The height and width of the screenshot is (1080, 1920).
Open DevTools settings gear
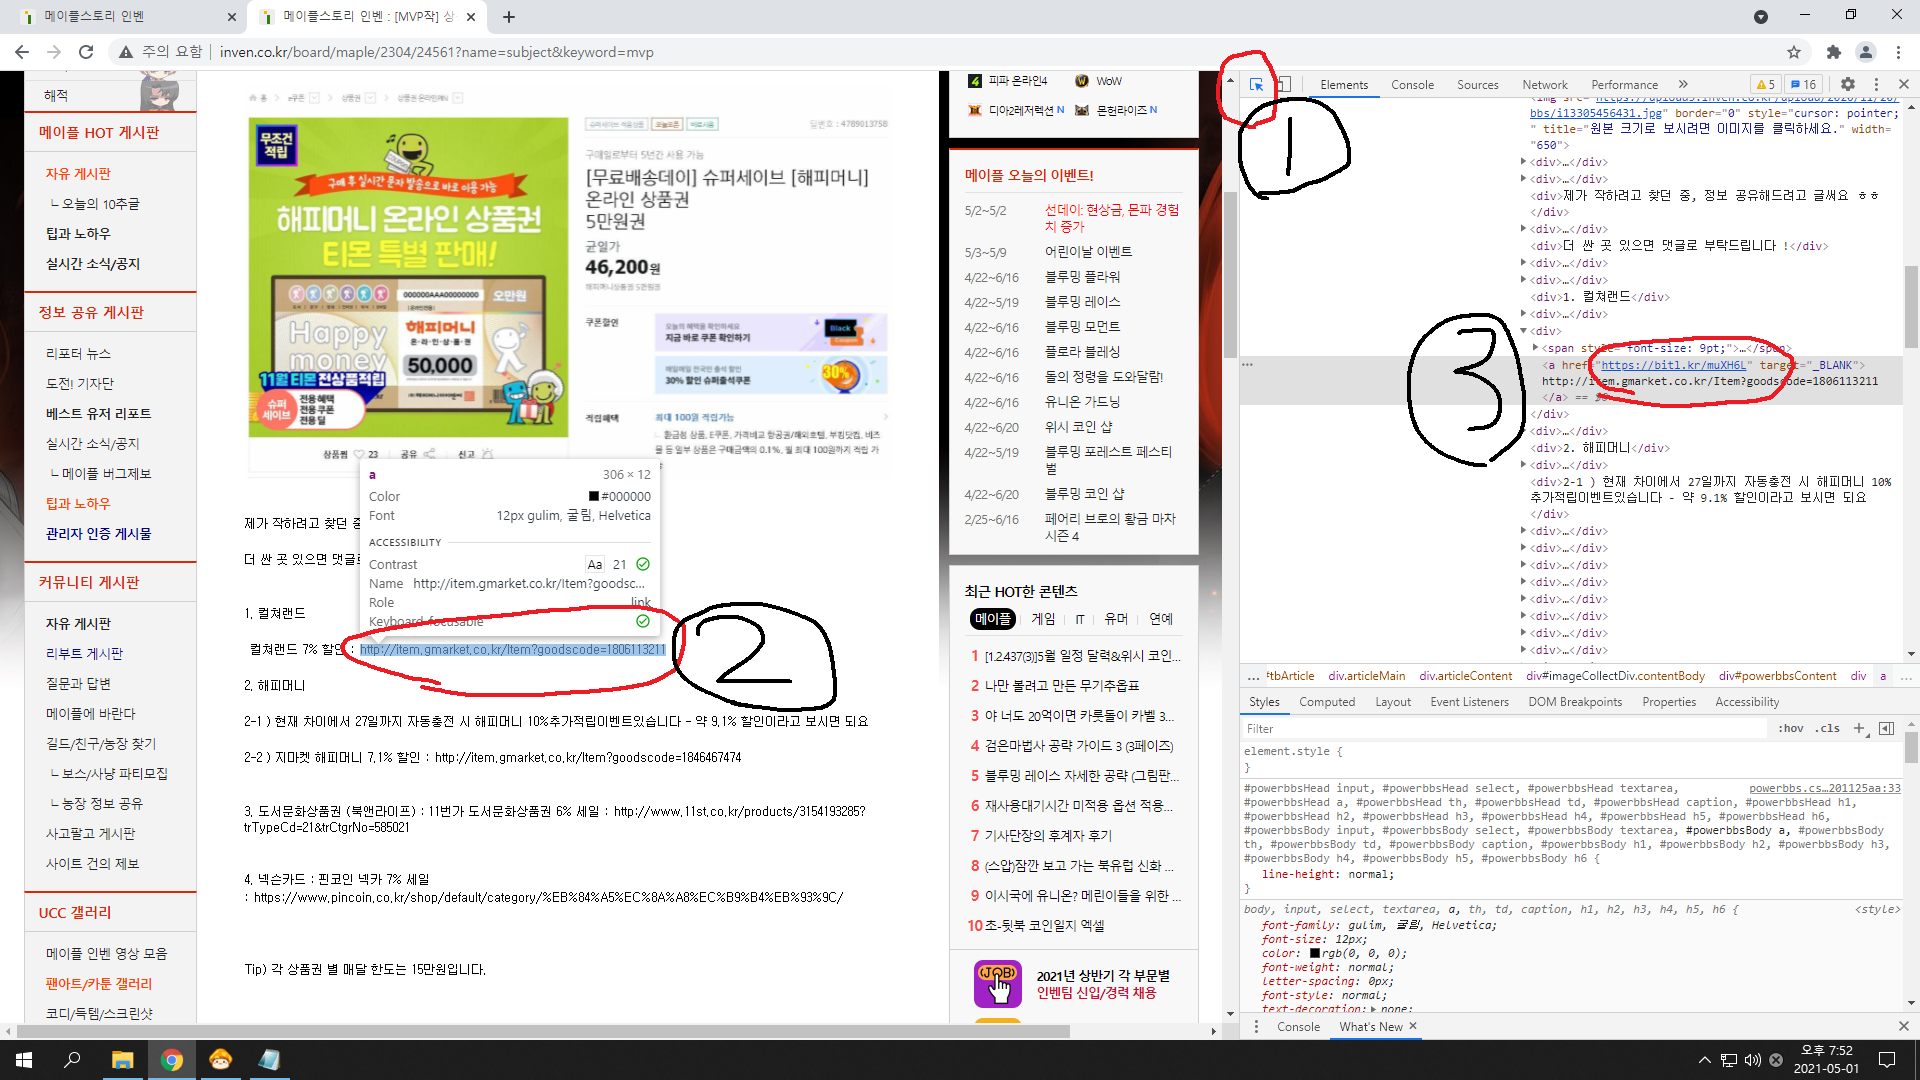1848,85
